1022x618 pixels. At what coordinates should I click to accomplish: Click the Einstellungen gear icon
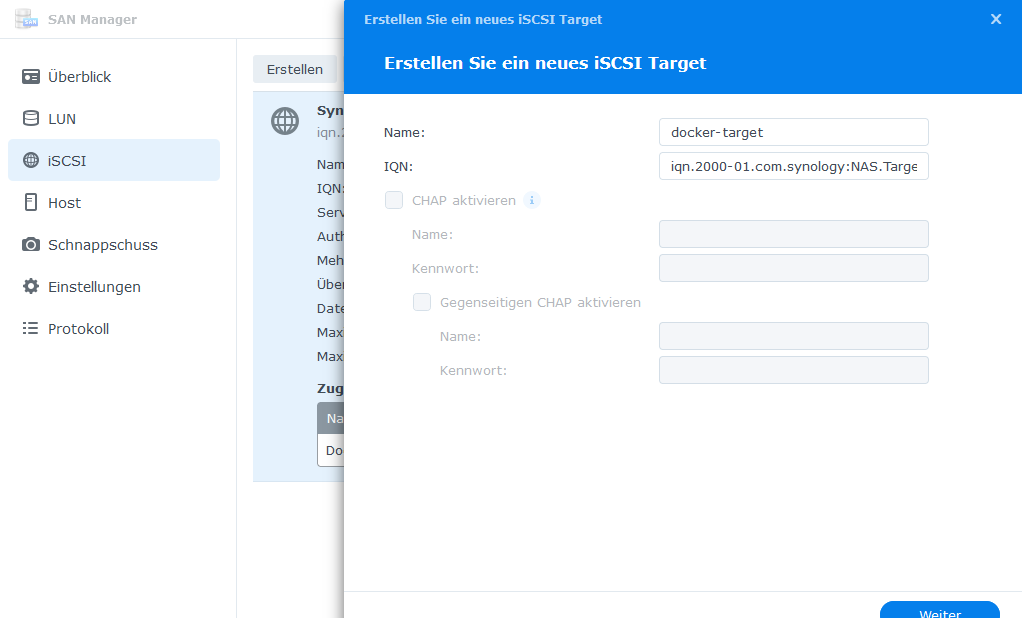[31, 287]
